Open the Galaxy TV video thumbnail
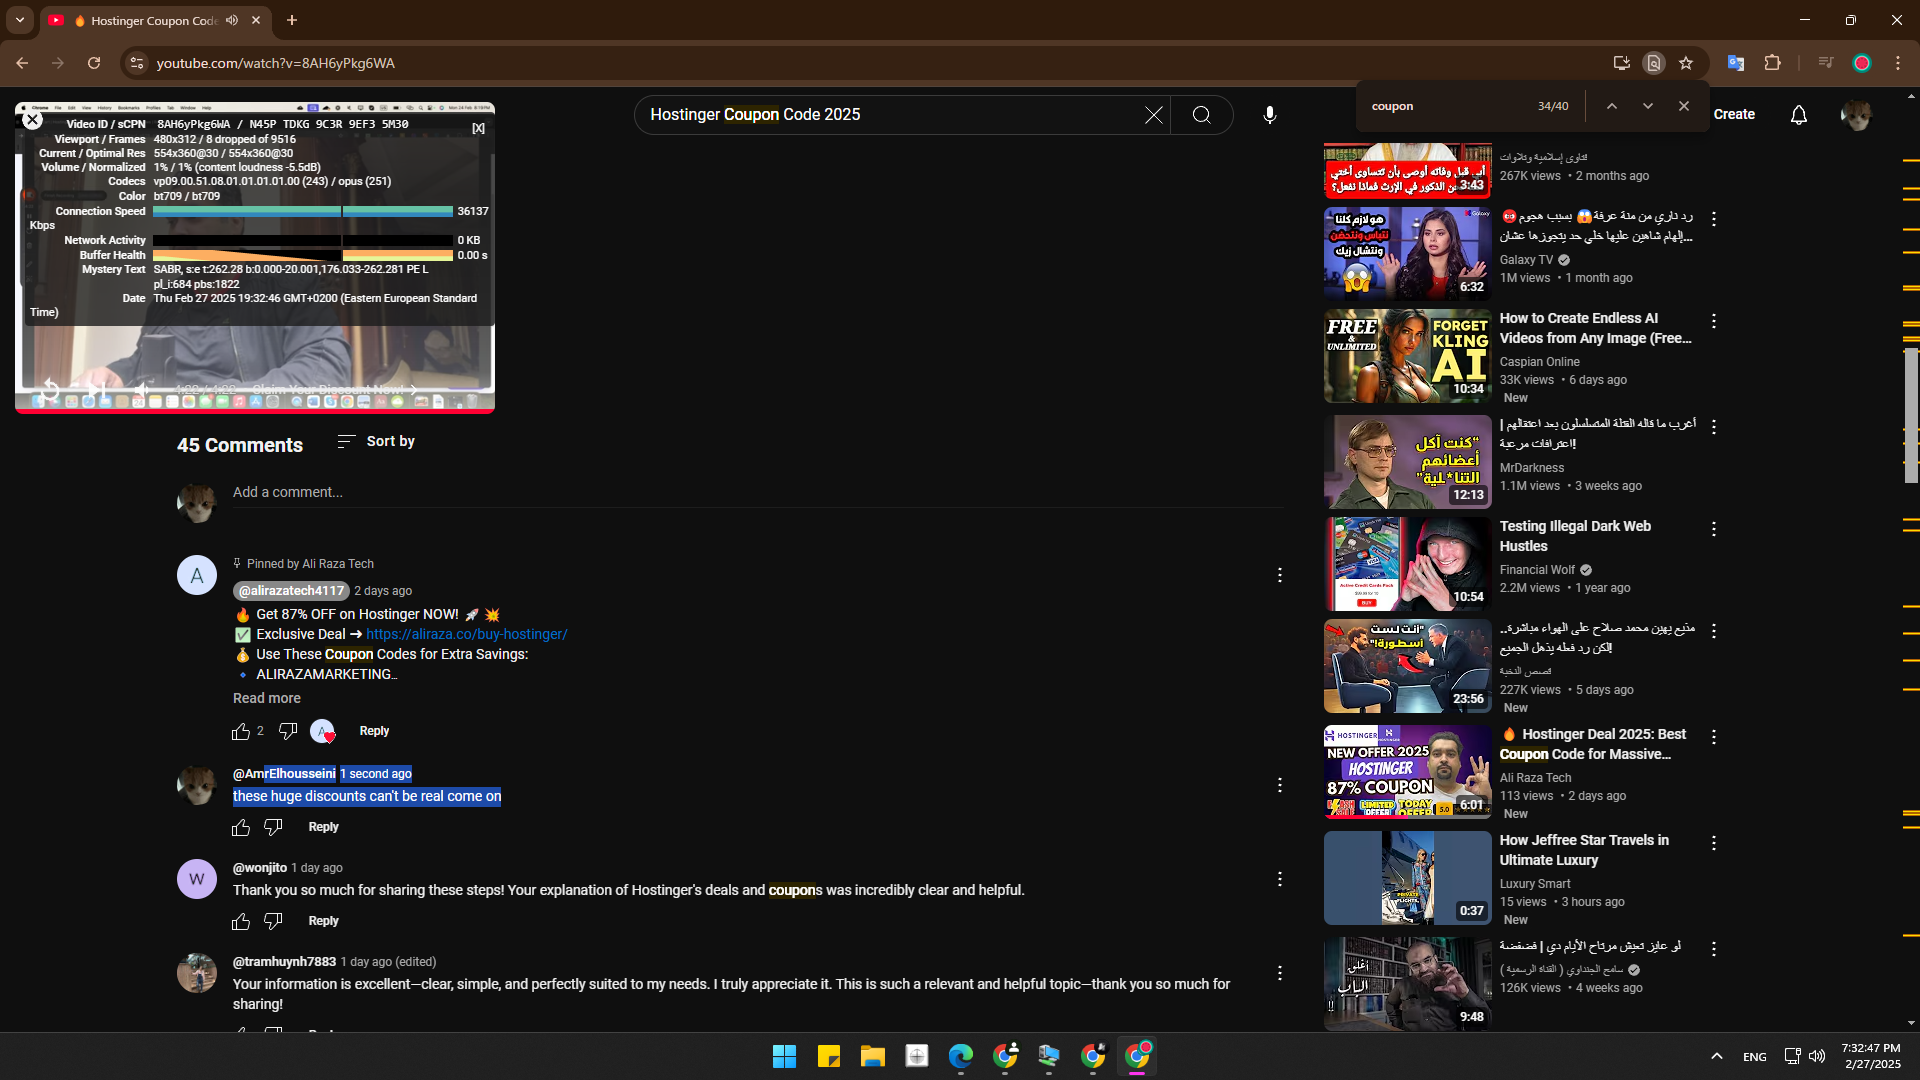Image resolution: width=1920 pixels, height=1080 pixels. click(x=1407, y=253)
